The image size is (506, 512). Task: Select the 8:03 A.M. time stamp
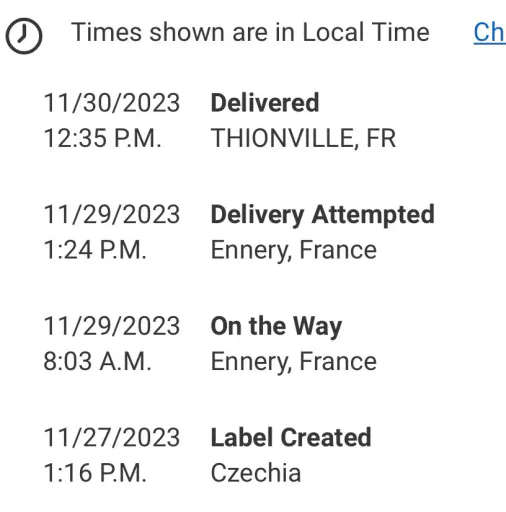[97, 361]
